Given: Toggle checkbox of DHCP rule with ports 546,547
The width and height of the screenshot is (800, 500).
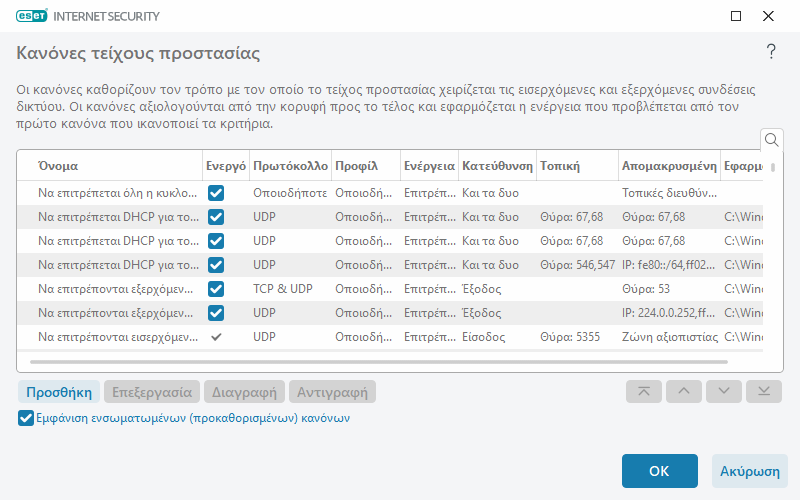Looking at the screenshot, I should (x=216, y=265).
